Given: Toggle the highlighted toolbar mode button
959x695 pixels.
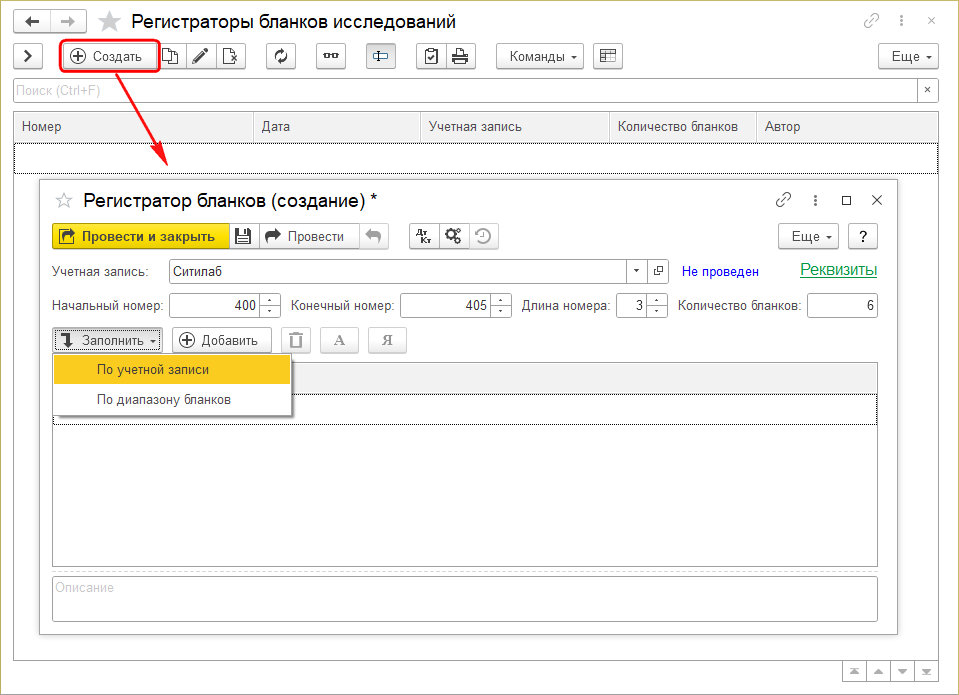Looking at the screenshot, I should [380, 56].
